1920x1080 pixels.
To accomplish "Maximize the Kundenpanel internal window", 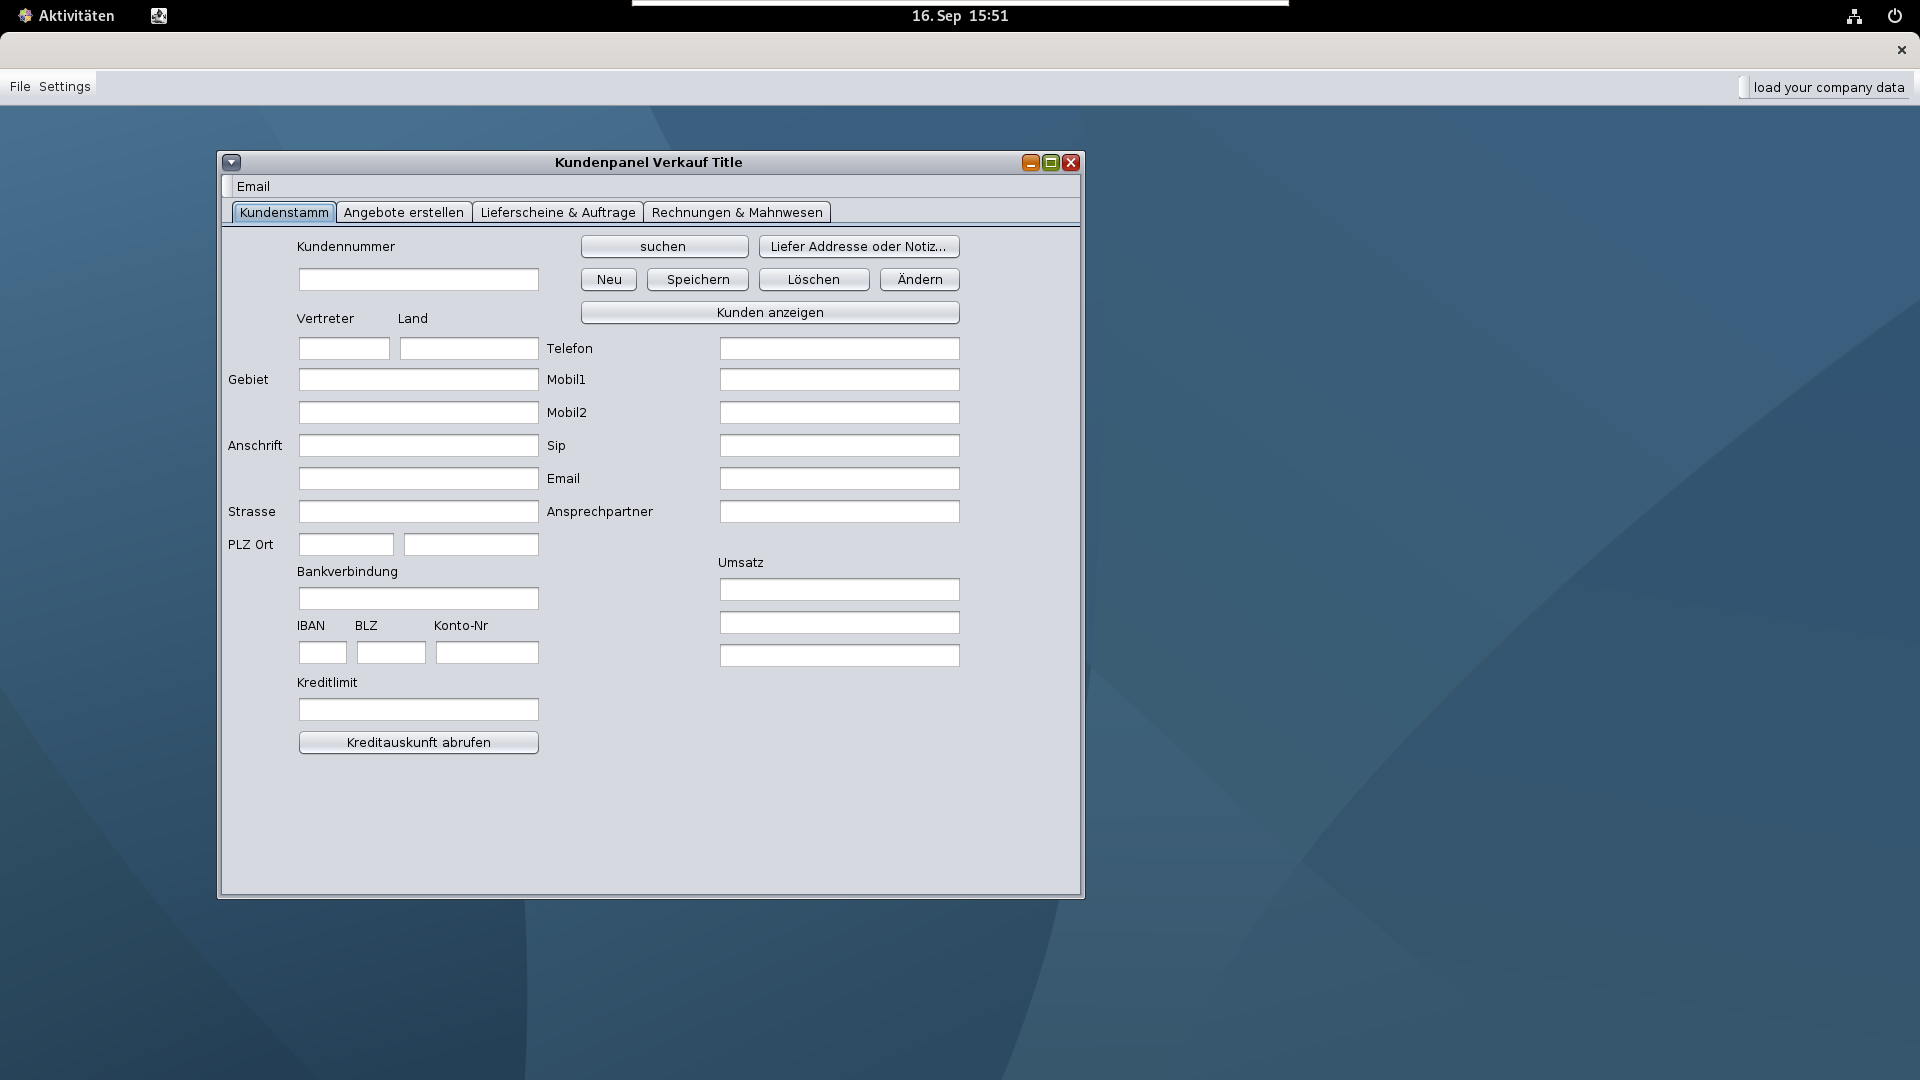I will (x=1050, y=163).
